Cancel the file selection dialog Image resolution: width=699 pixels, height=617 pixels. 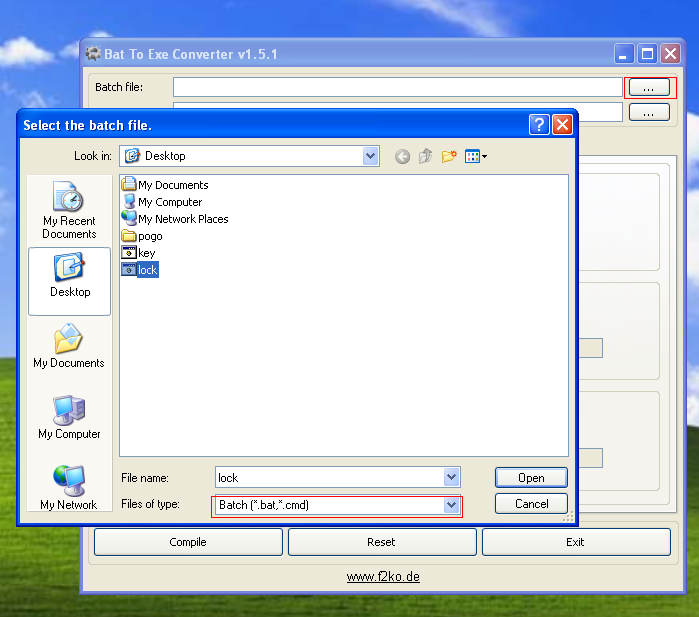point(531,504)
